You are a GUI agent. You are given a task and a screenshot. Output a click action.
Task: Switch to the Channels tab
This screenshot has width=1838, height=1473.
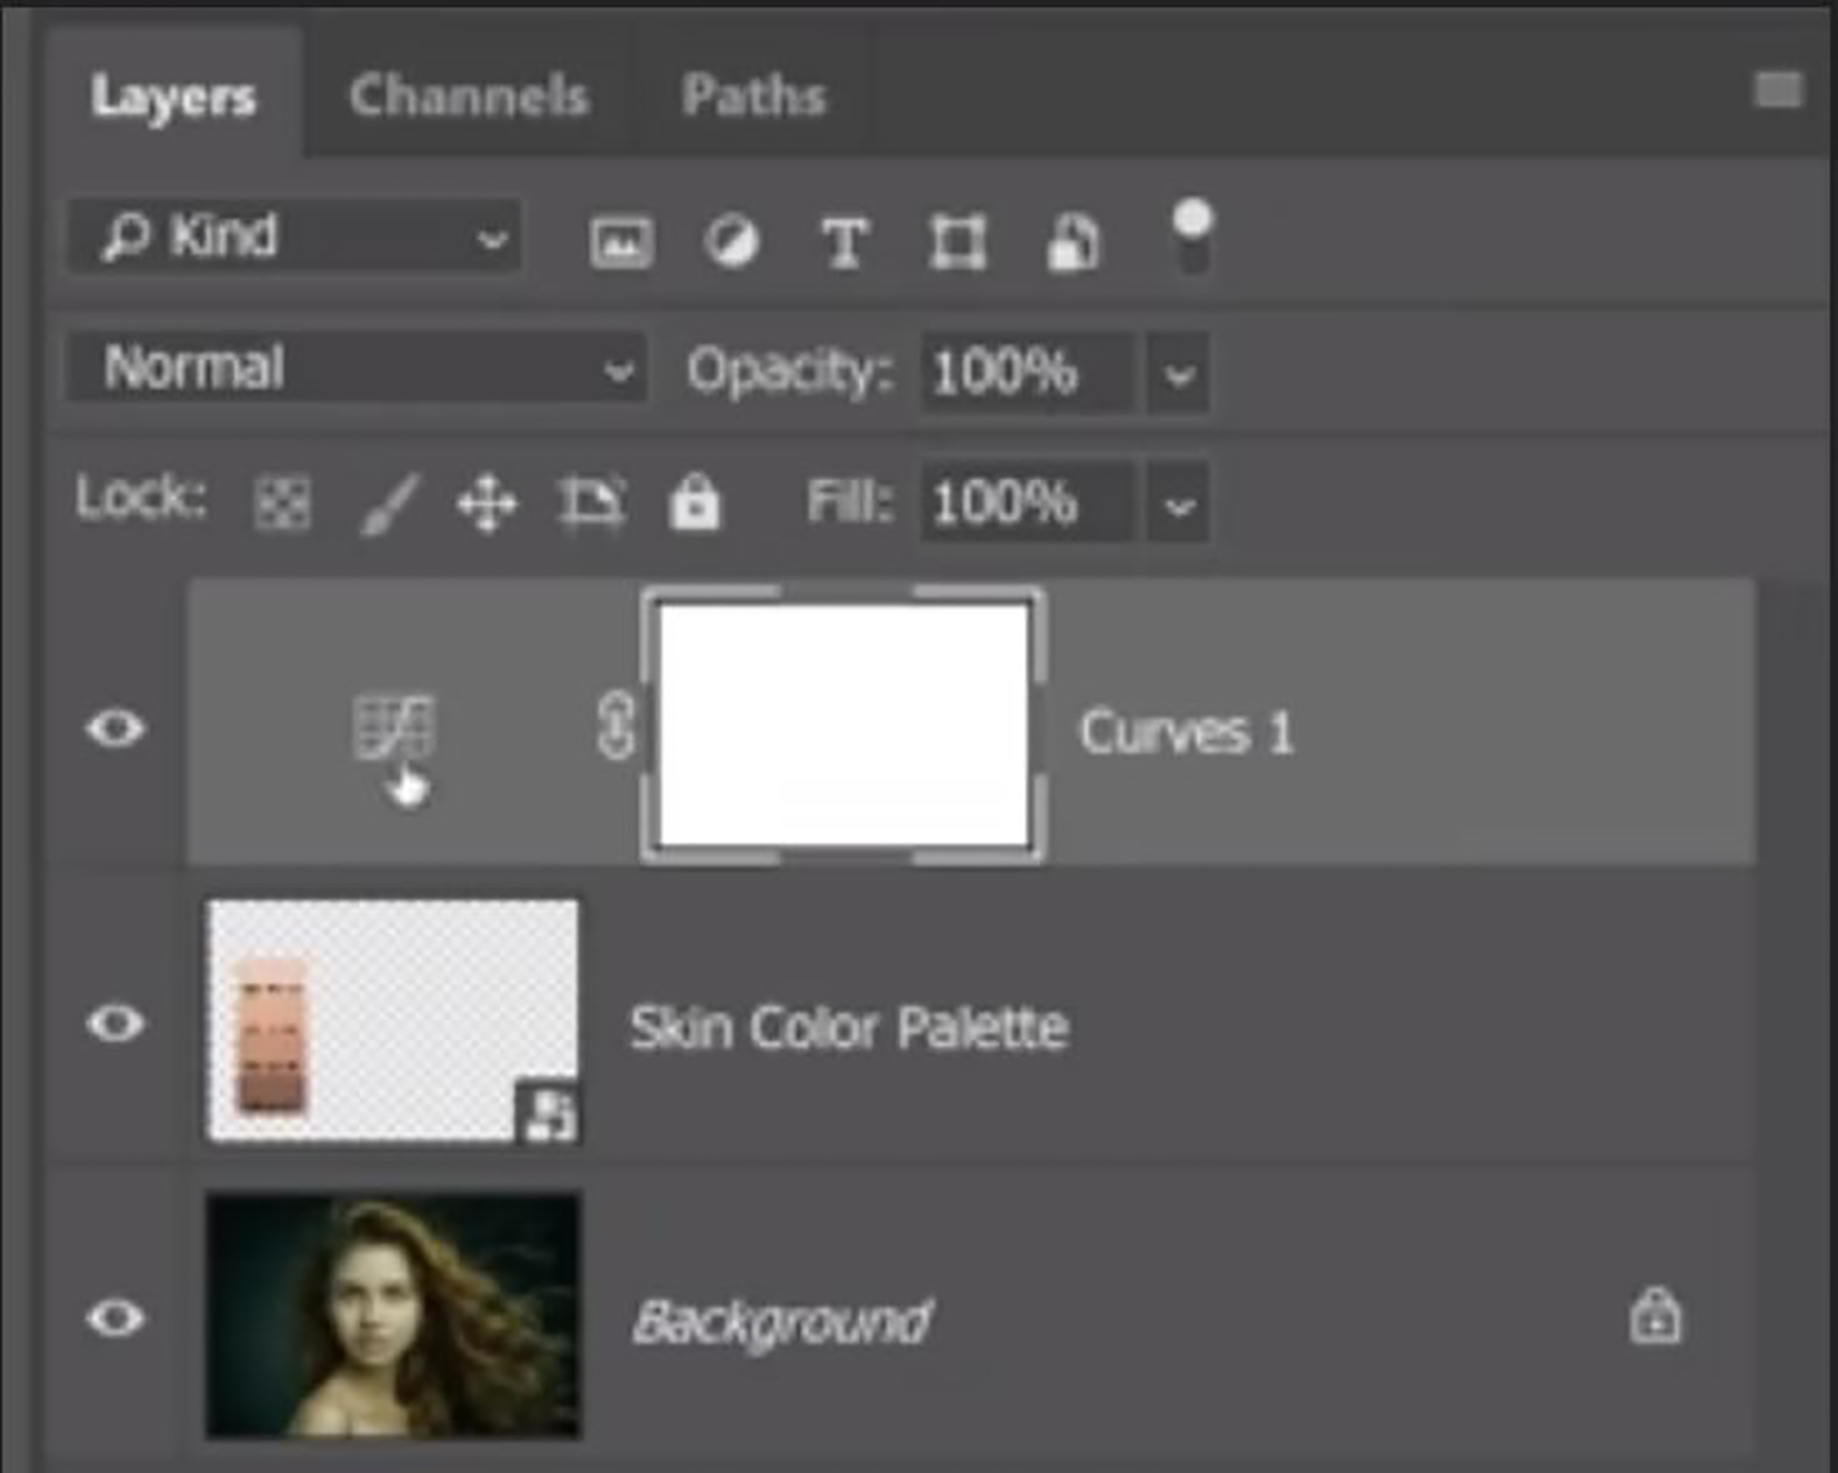click(x=468, y=97)
